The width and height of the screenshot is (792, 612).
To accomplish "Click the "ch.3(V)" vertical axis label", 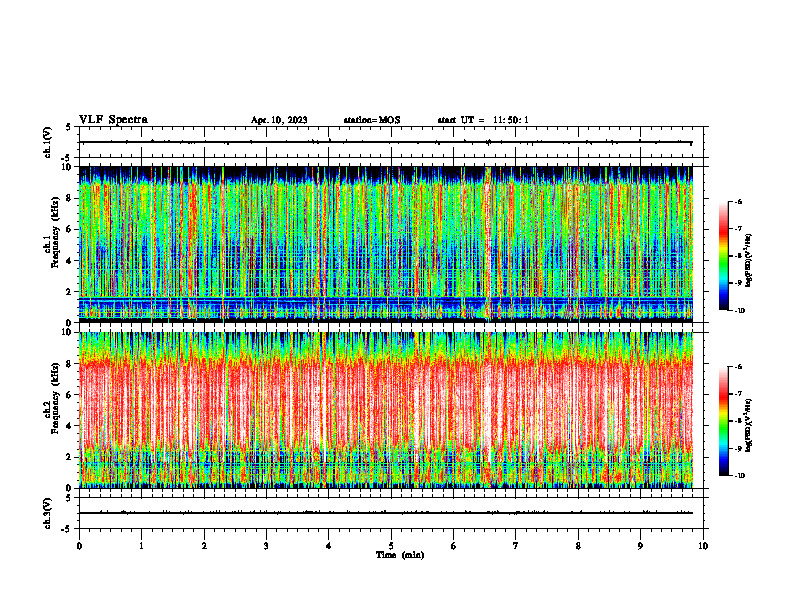I will coord(47,514).
